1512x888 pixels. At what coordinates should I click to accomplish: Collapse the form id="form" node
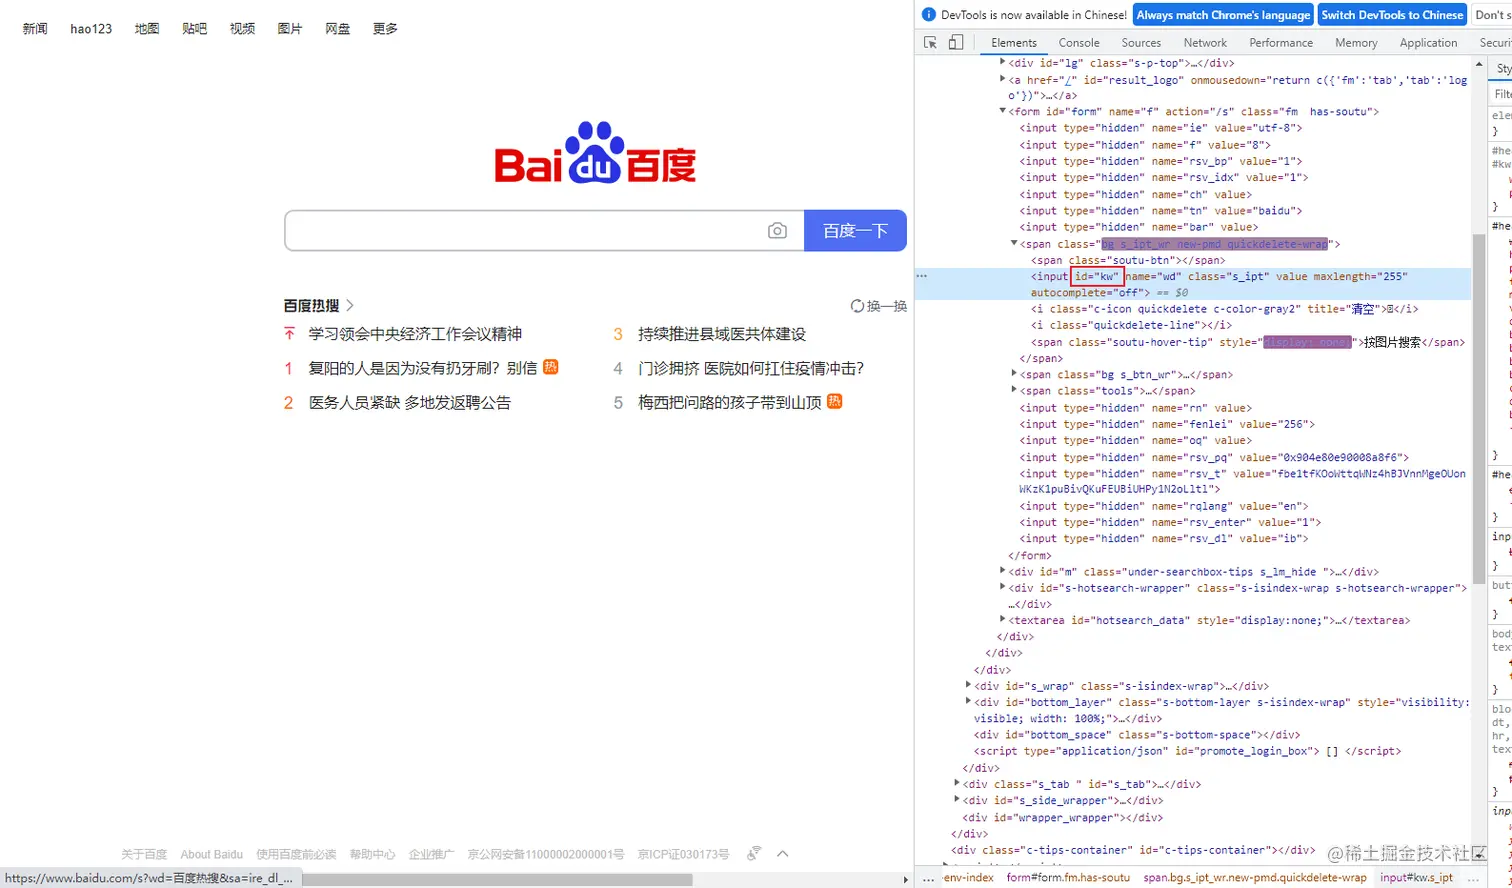pyautogui.click(x=1003, y=111)
